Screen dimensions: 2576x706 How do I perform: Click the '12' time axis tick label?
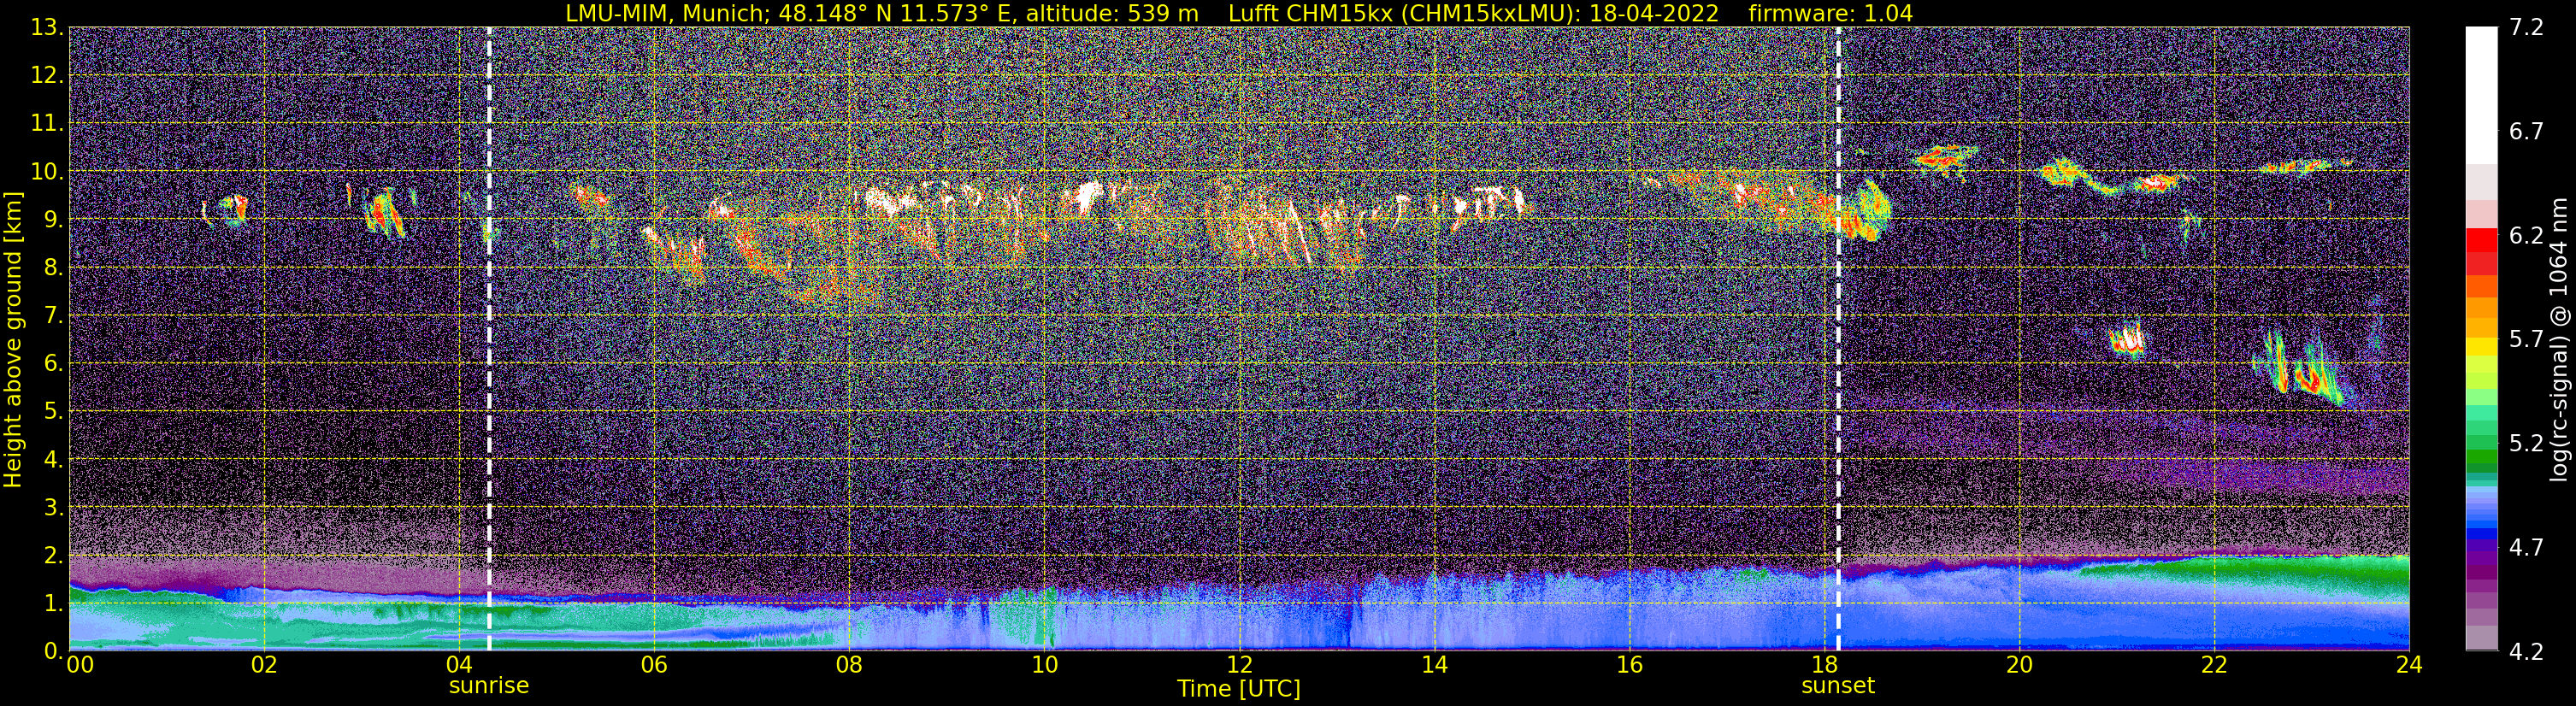pos(1239,665)
